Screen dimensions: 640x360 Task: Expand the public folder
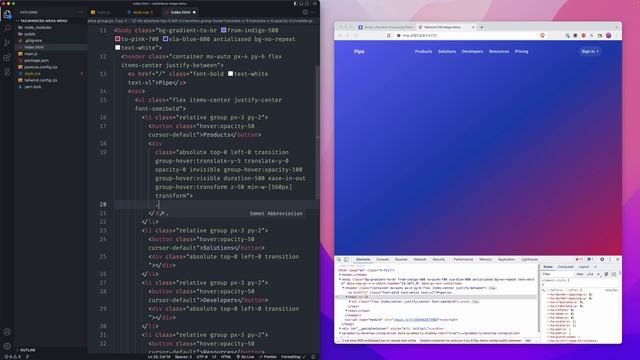(30, 34)
